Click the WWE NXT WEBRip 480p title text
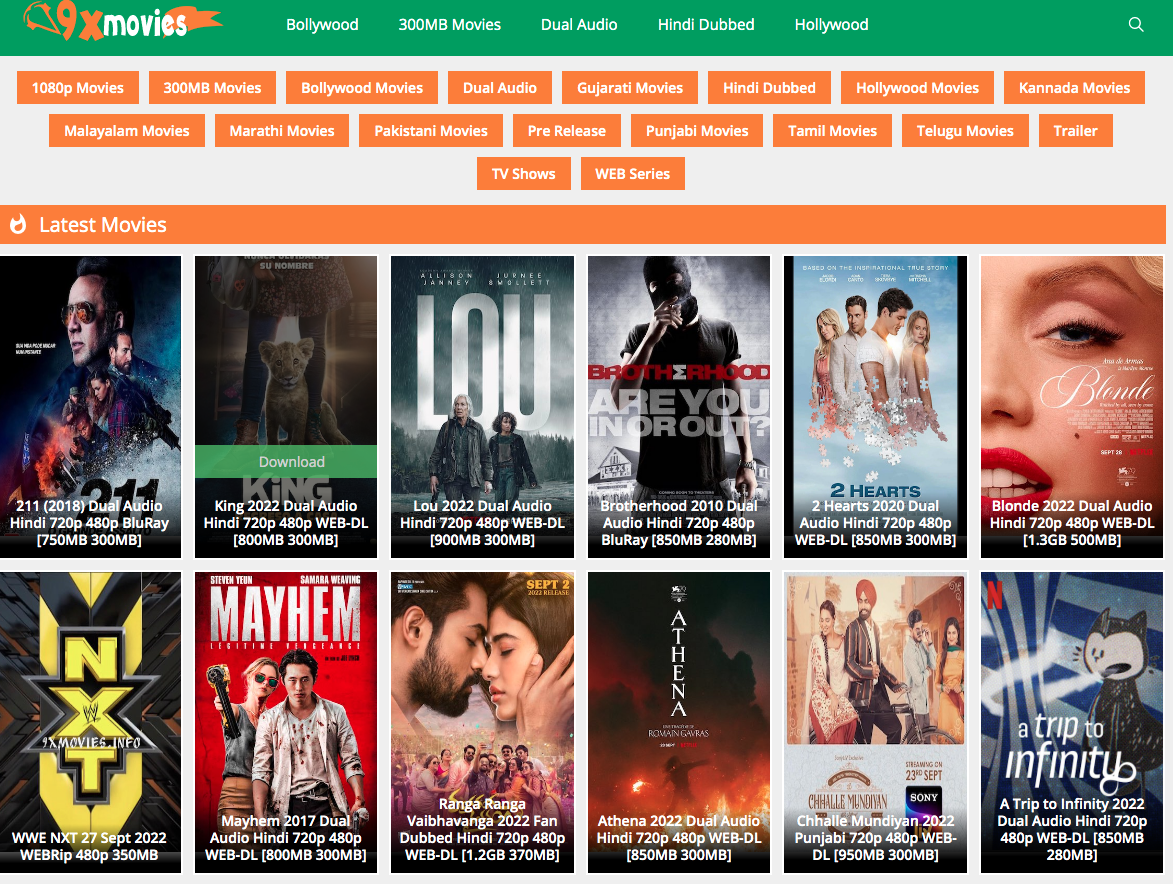Screen dimensions: 1173x884 [x=90, y=846]
